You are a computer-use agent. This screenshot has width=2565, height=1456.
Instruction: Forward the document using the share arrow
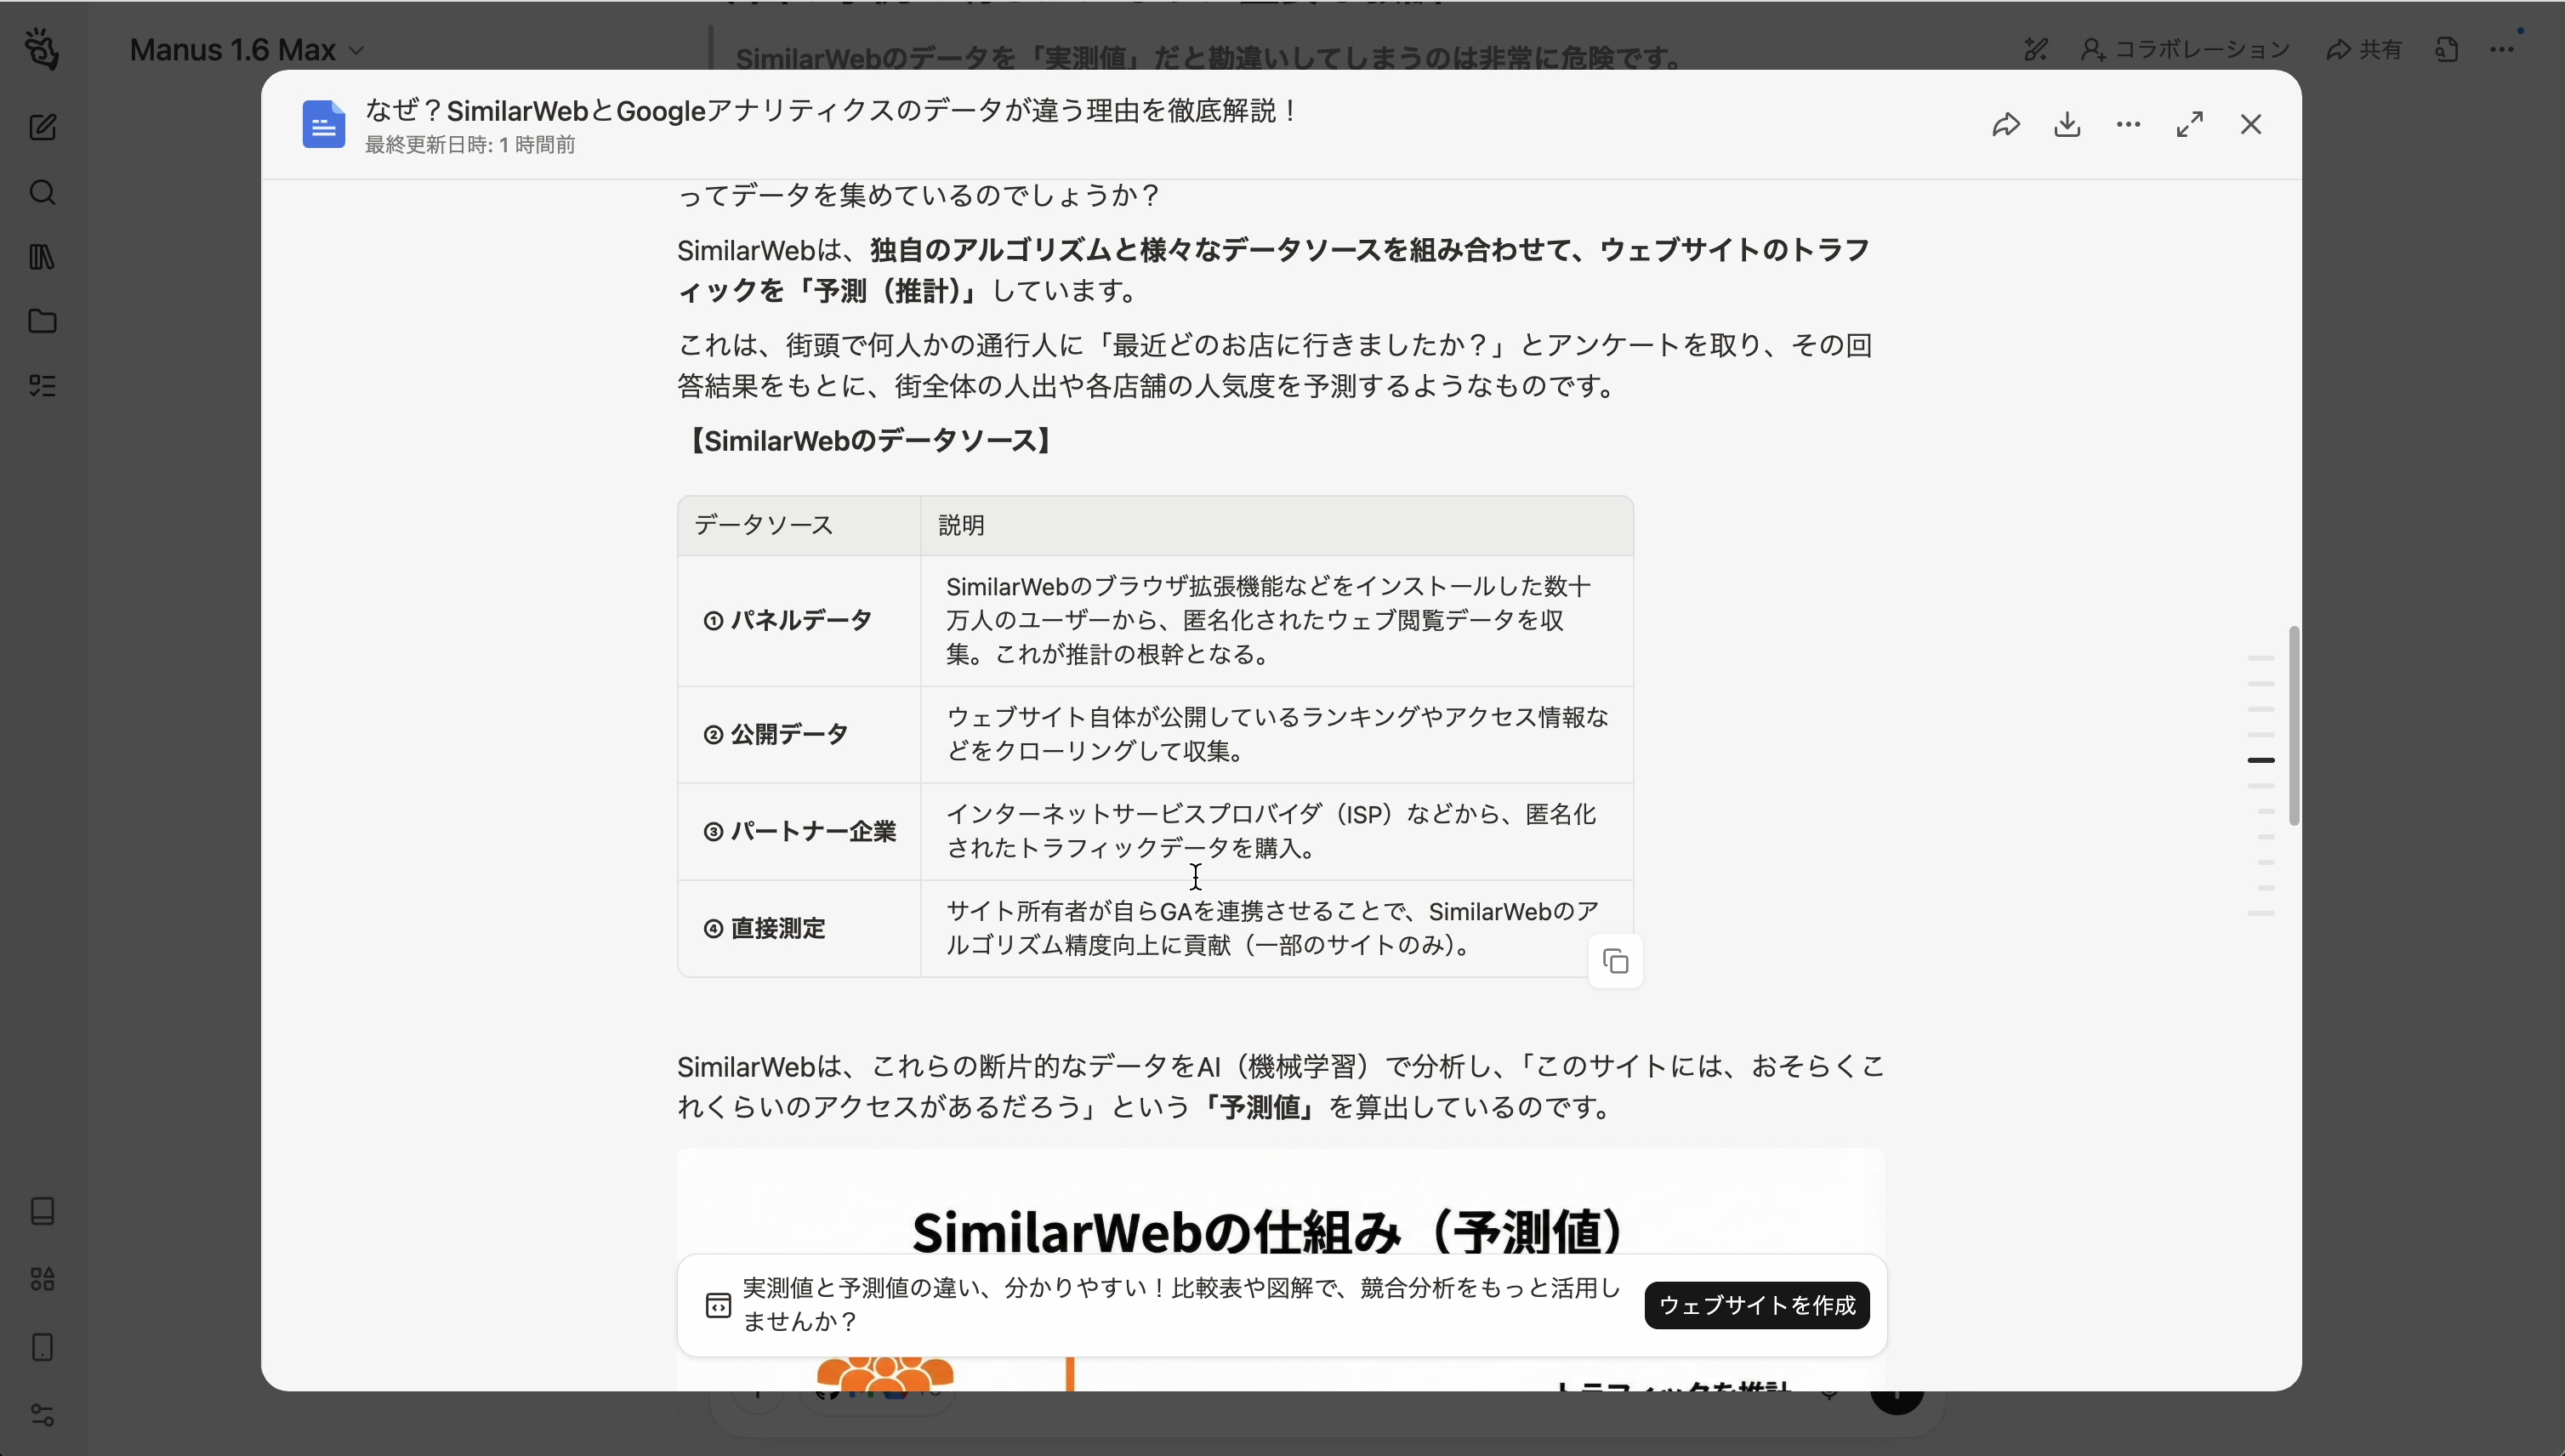coord(2007,124)
